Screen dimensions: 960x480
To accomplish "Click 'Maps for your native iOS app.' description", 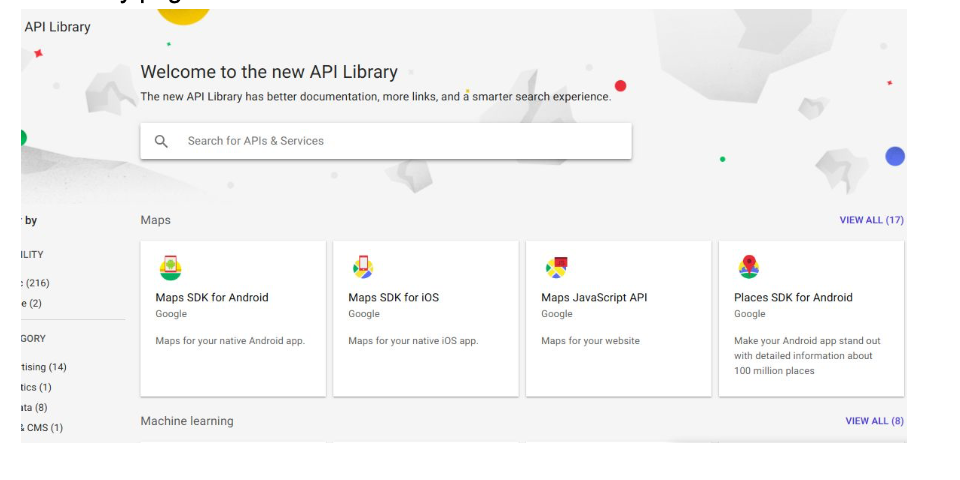I will (413, 341).
